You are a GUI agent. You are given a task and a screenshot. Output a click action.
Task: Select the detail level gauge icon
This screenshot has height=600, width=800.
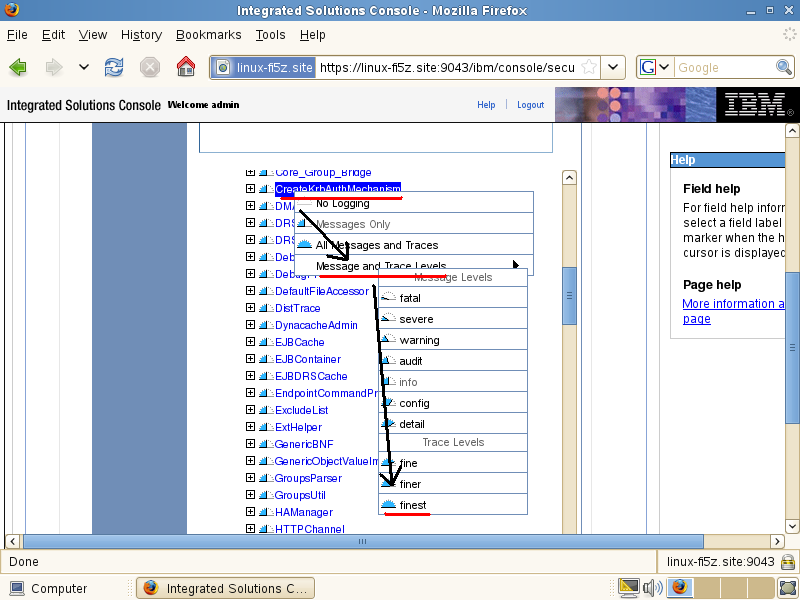(388, 423)
